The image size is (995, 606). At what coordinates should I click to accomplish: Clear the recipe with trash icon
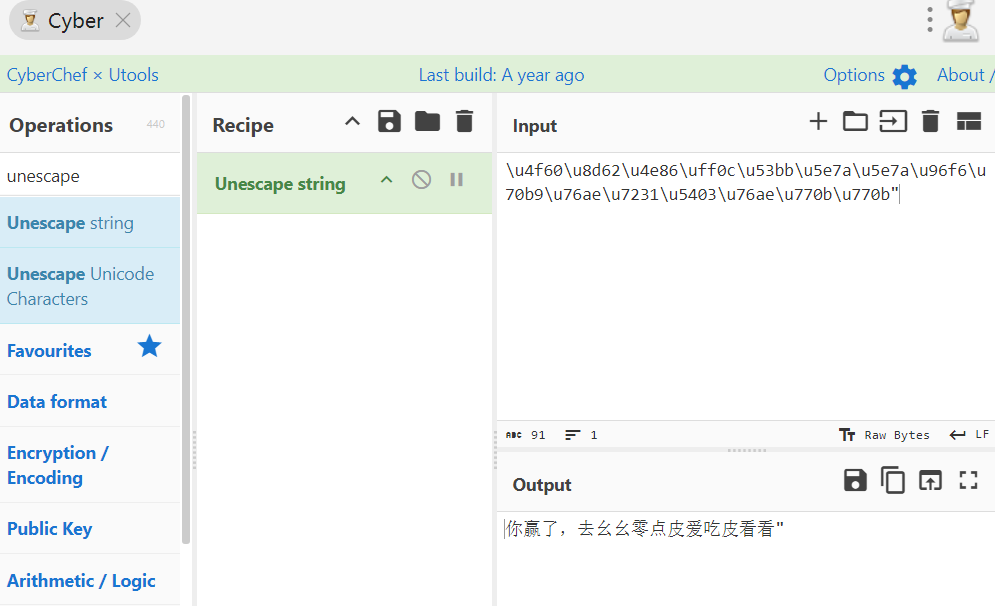click(x=465, y=121)
